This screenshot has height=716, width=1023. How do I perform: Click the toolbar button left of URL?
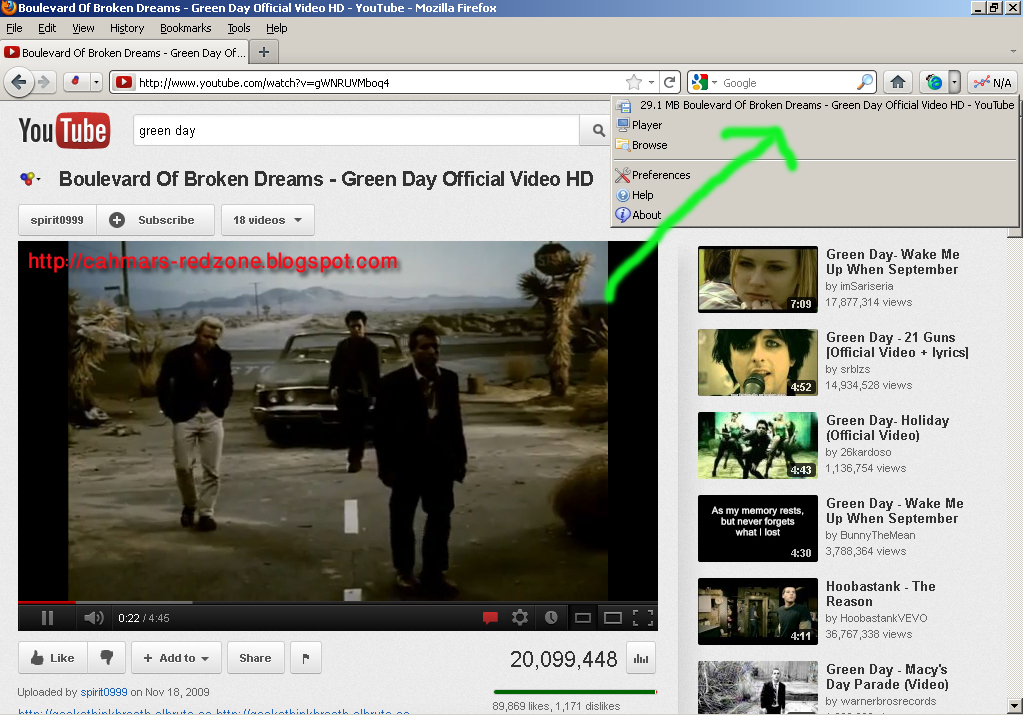coord(76,82)
